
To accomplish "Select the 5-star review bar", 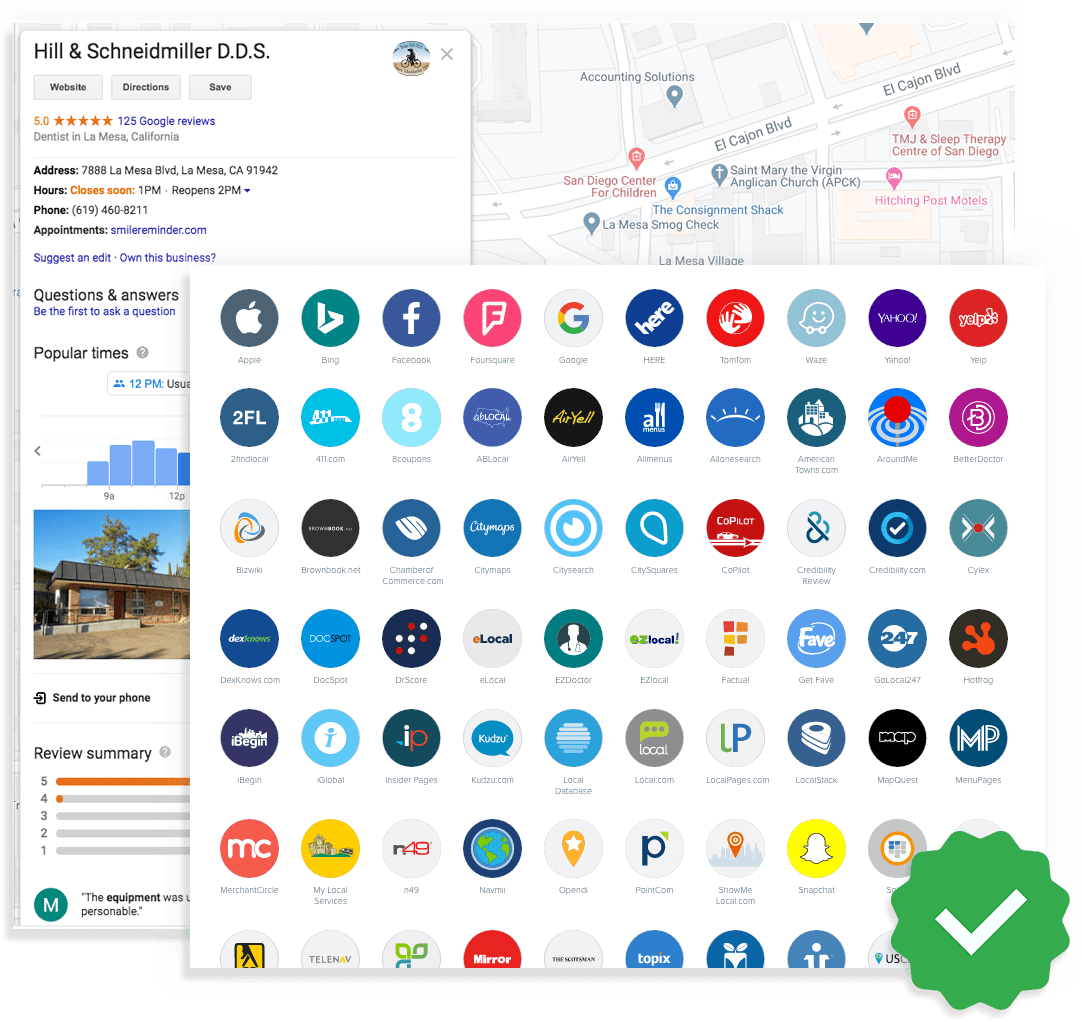I will [123, 781].
